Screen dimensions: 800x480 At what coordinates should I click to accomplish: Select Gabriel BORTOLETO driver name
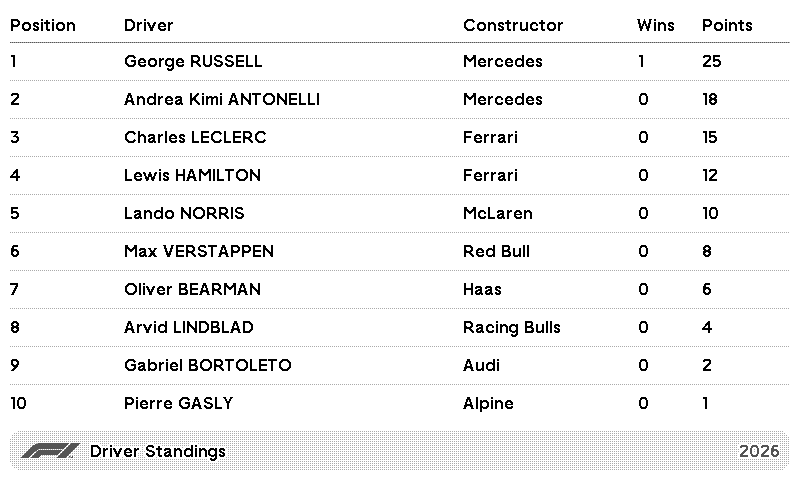click(208, 365)
